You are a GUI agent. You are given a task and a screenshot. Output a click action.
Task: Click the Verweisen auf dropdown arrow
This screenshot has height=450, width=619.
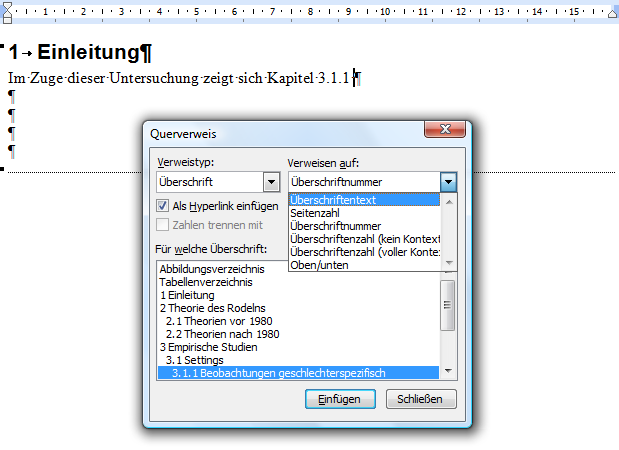[x=448, y=182]
